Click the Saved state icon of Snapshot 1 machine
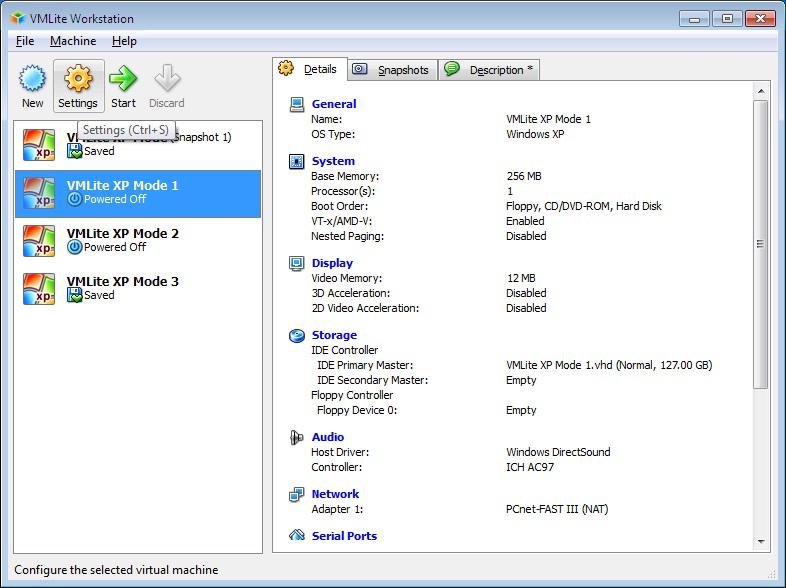This screenshot has height=588, width=786. [x=75, y=151]
